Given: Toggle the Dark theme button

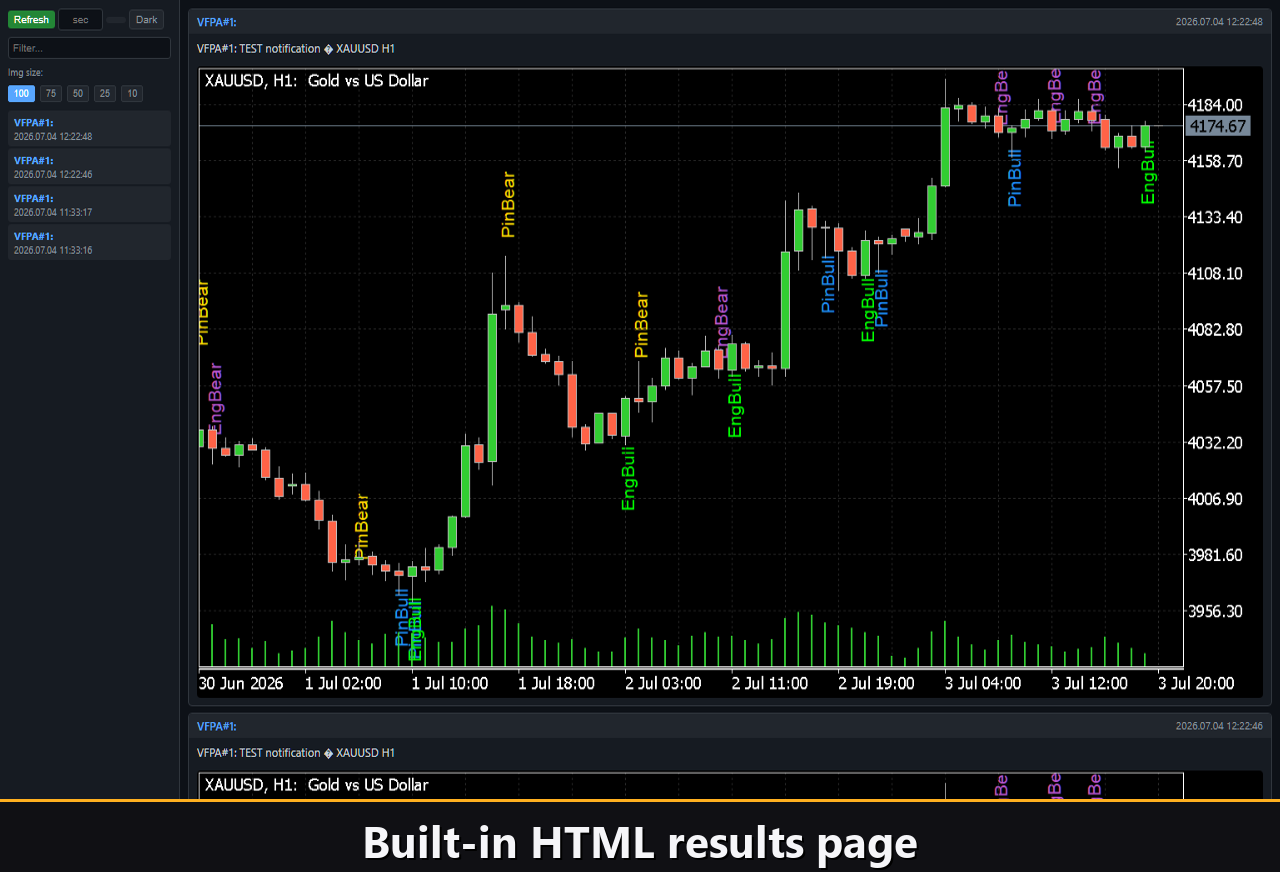Looking at the screenshot, I should [147, 20].
